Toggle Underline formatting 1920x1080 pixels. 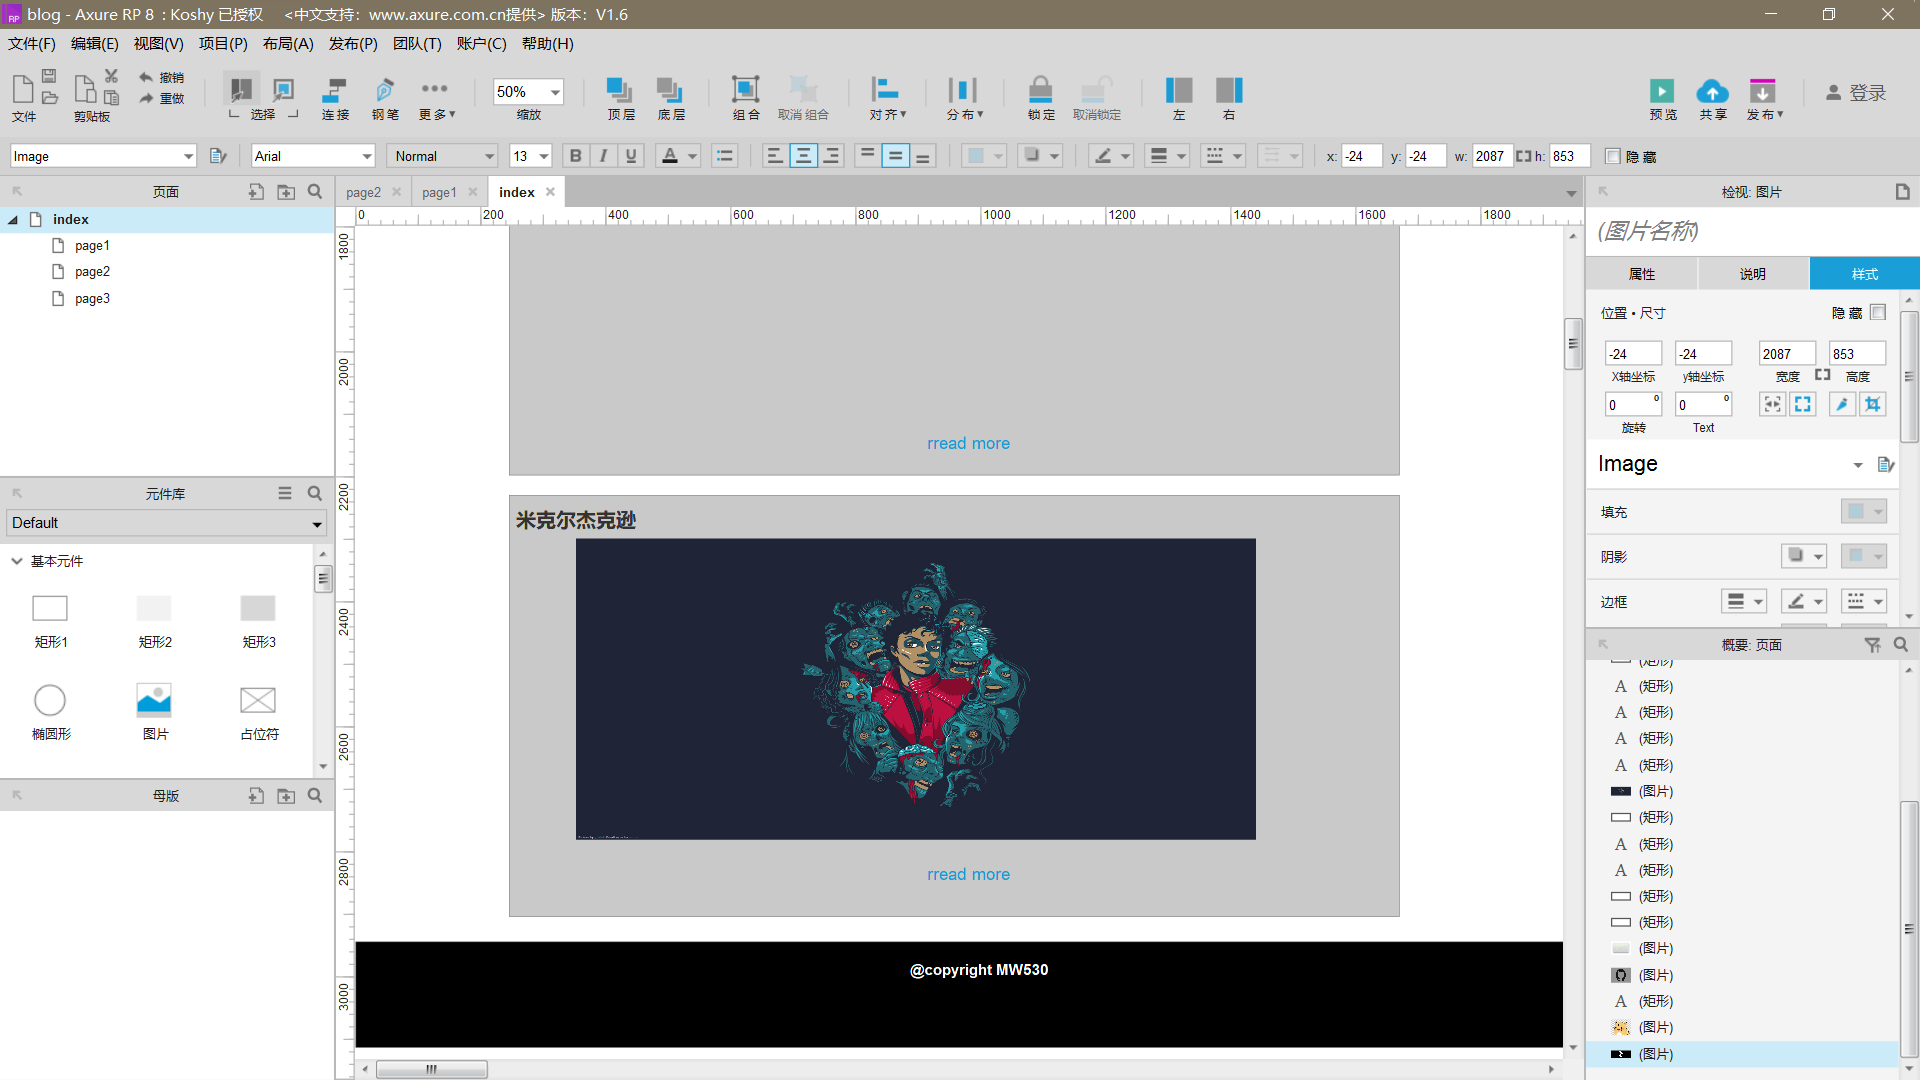tap(631, 156)
